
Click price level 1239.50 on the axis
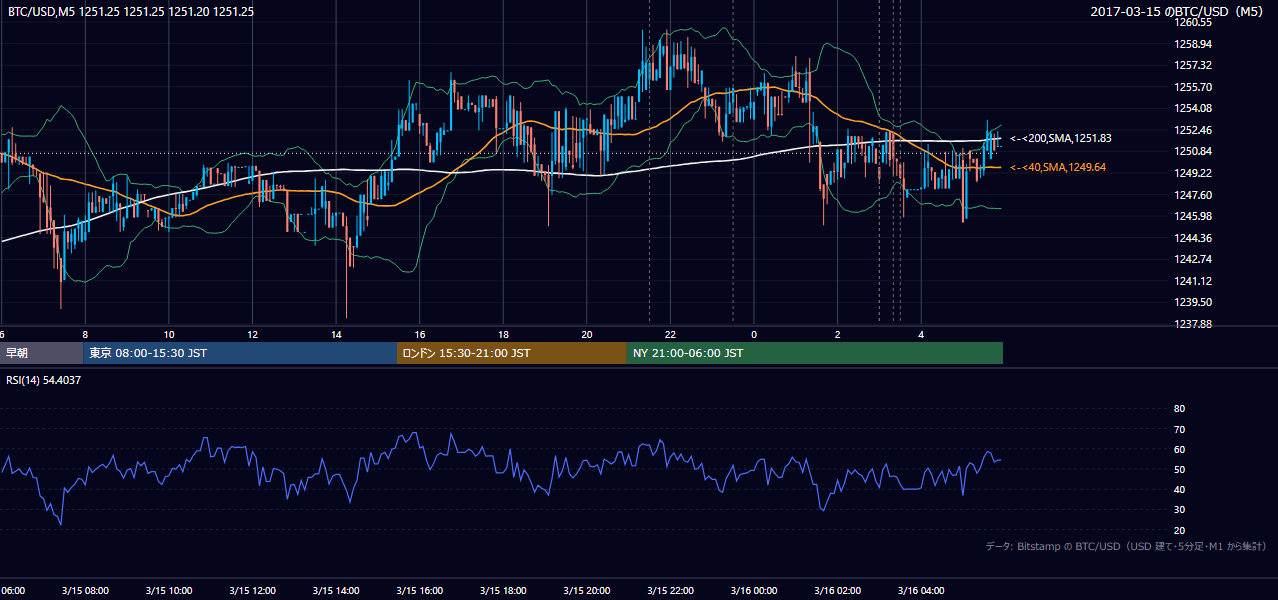(1194, 302)
